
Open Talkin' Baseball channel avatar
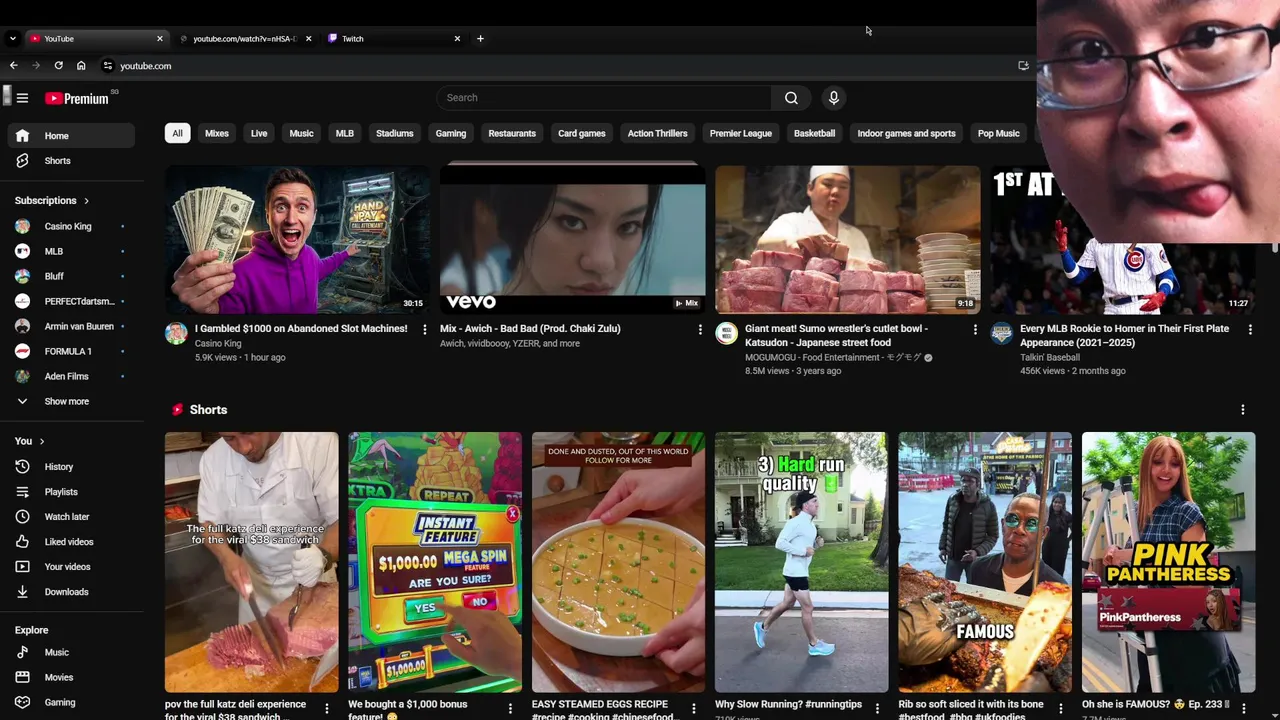click(1001, 334)
